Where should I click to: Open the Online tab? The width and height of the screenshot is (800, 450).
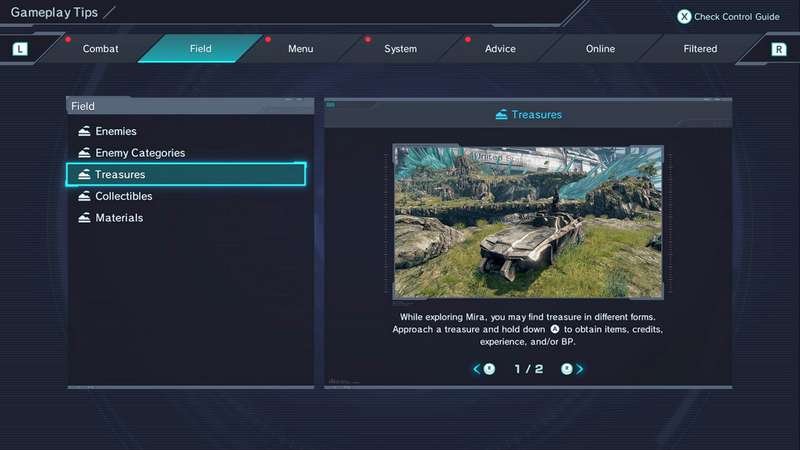[600, 49]
